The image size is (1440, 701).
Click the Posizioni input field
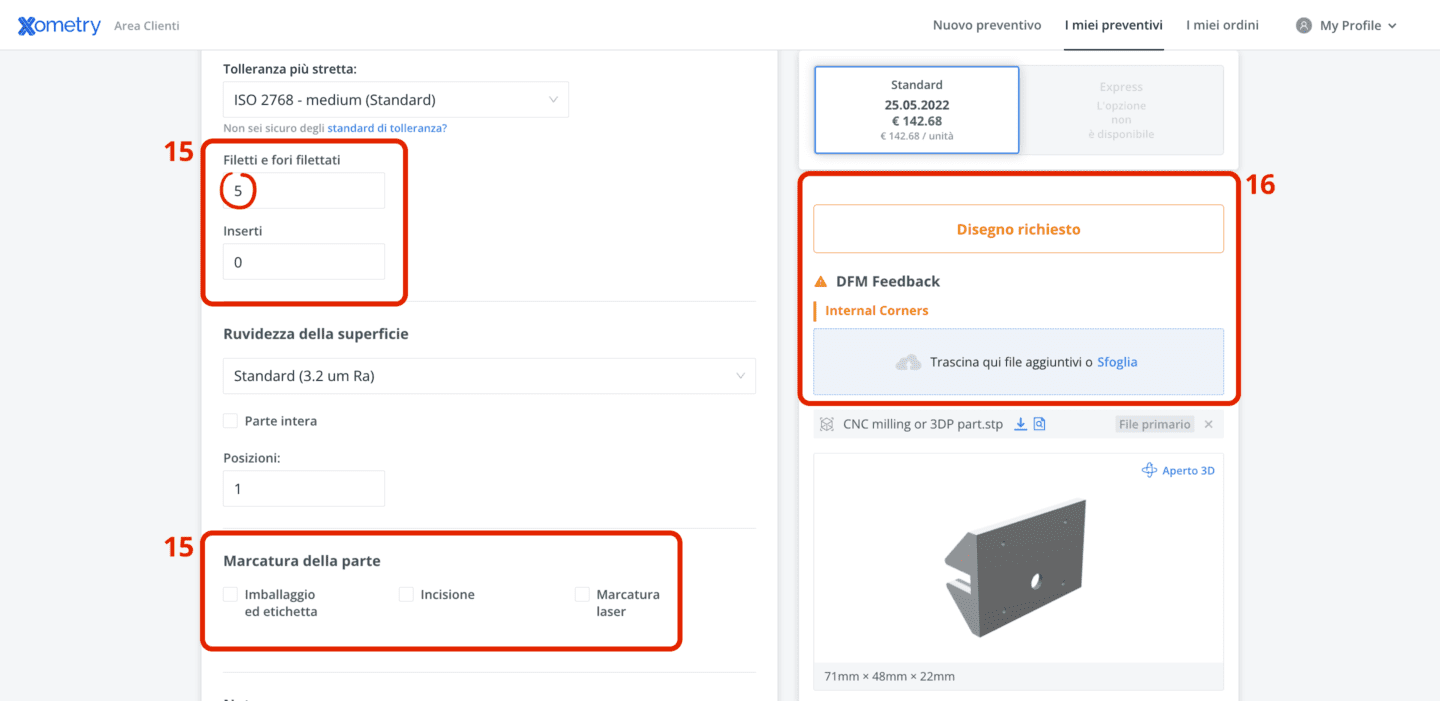point(304,489)
